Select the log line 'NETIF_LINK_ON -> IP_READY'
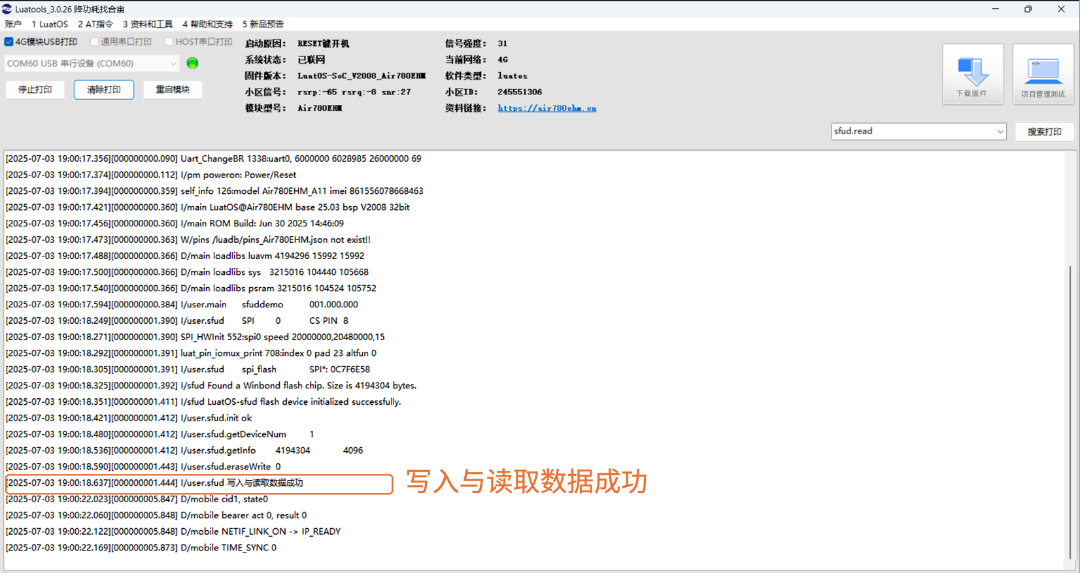Screen dimensions: 1080x573 pos(173,531)
